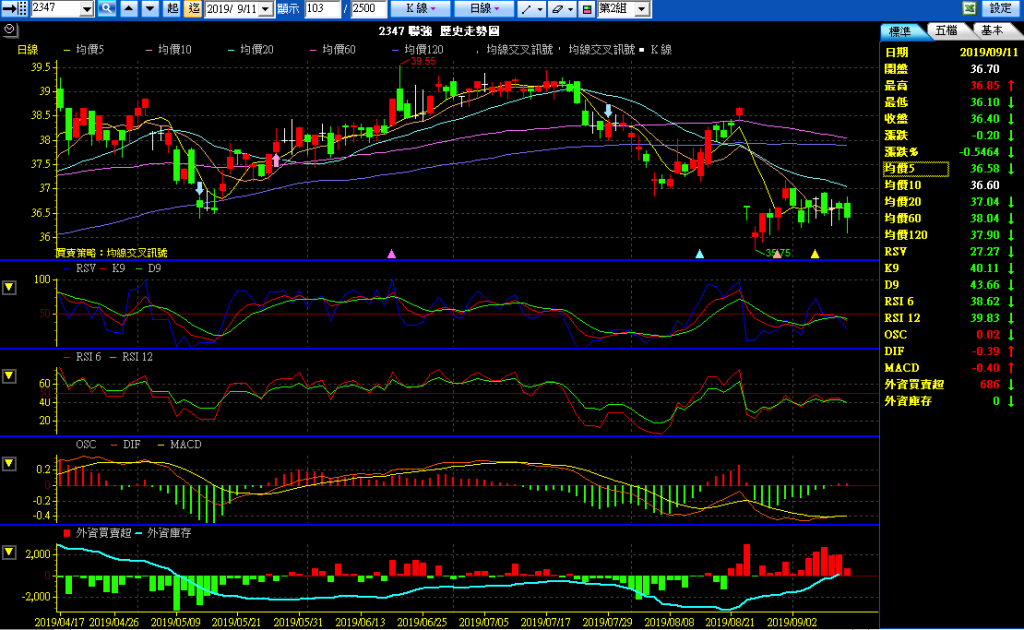
Task: Switch to the 基本 tab
Action: (991, 31)
